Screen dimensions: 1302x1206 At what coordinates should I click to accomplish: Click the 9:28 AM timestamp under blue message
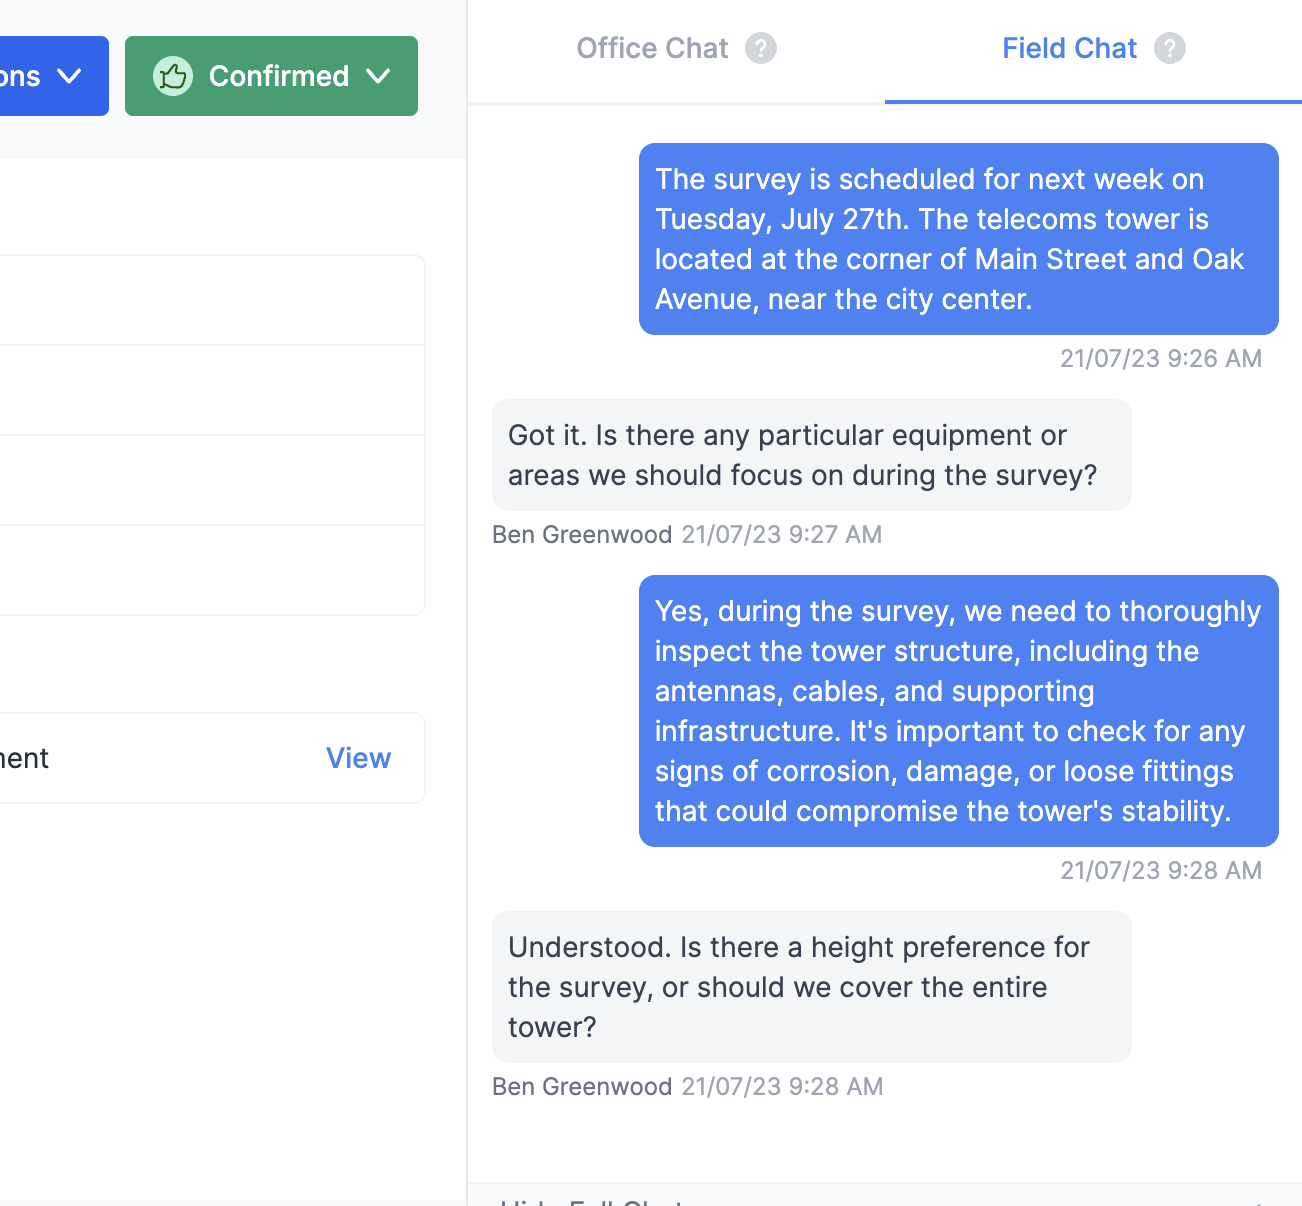(x=1160, y=871)
